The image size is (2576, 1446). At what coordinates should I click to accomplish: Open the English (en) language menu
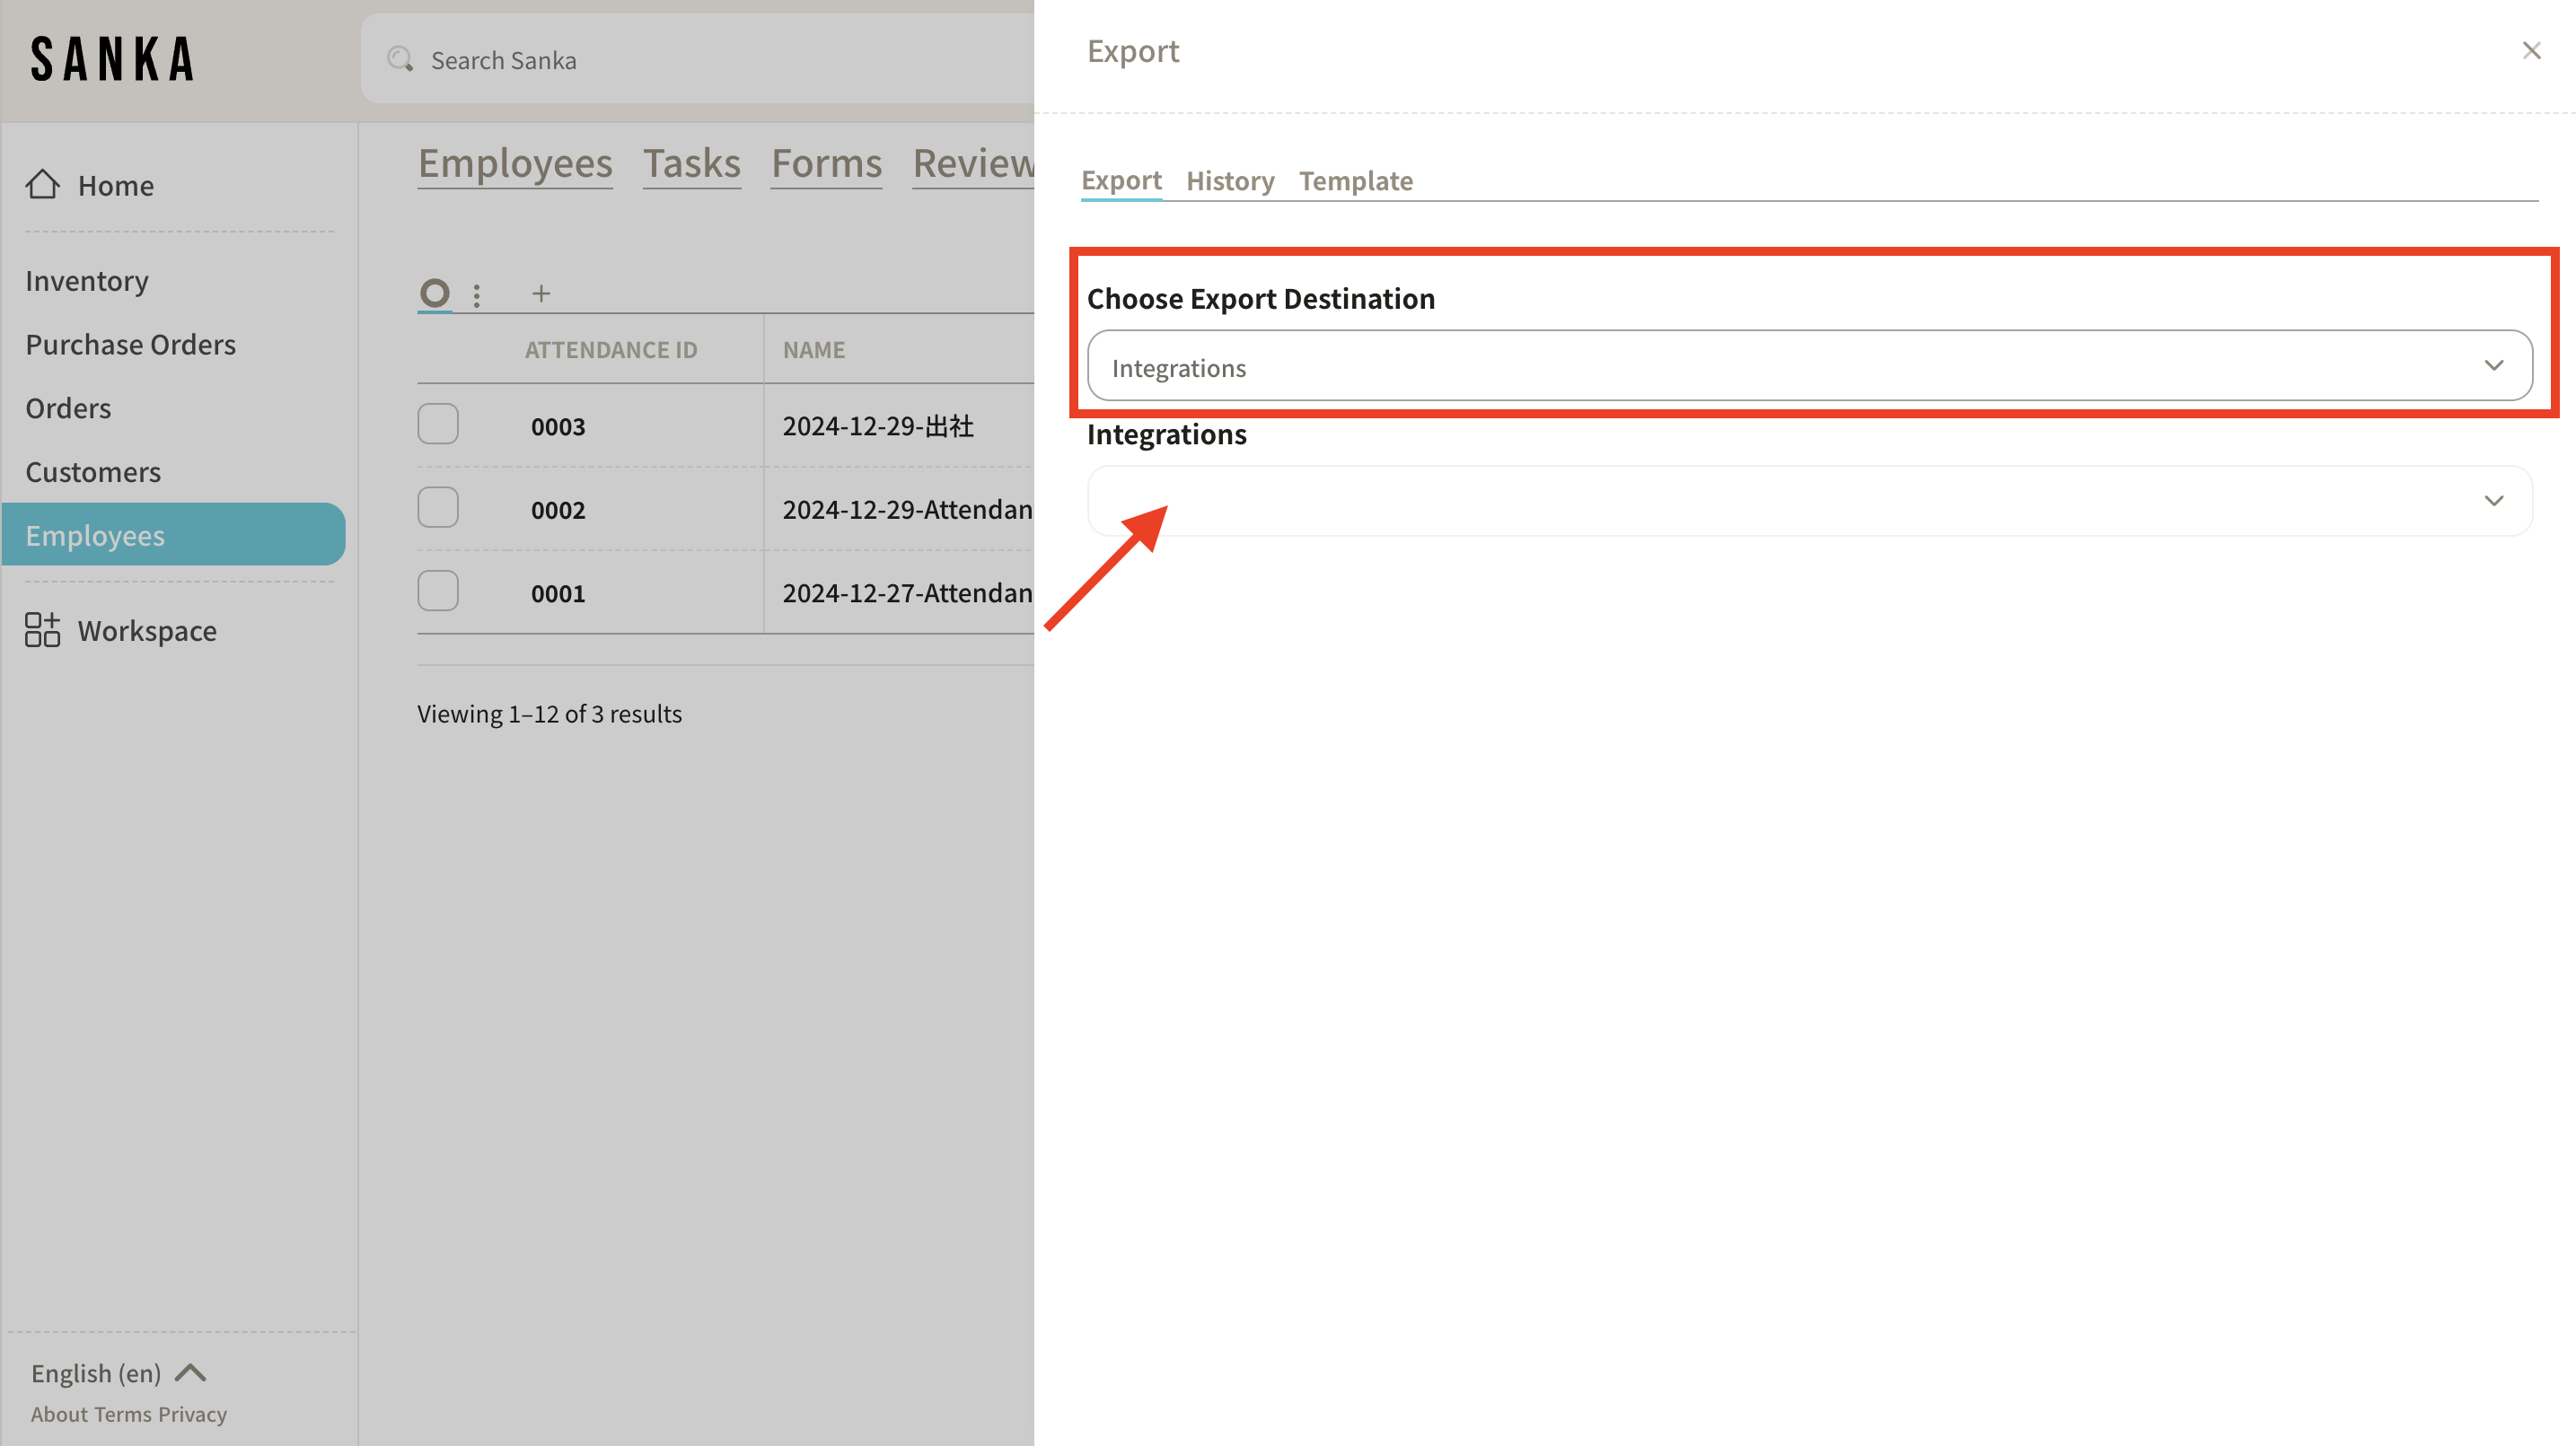coord(96,1372)
